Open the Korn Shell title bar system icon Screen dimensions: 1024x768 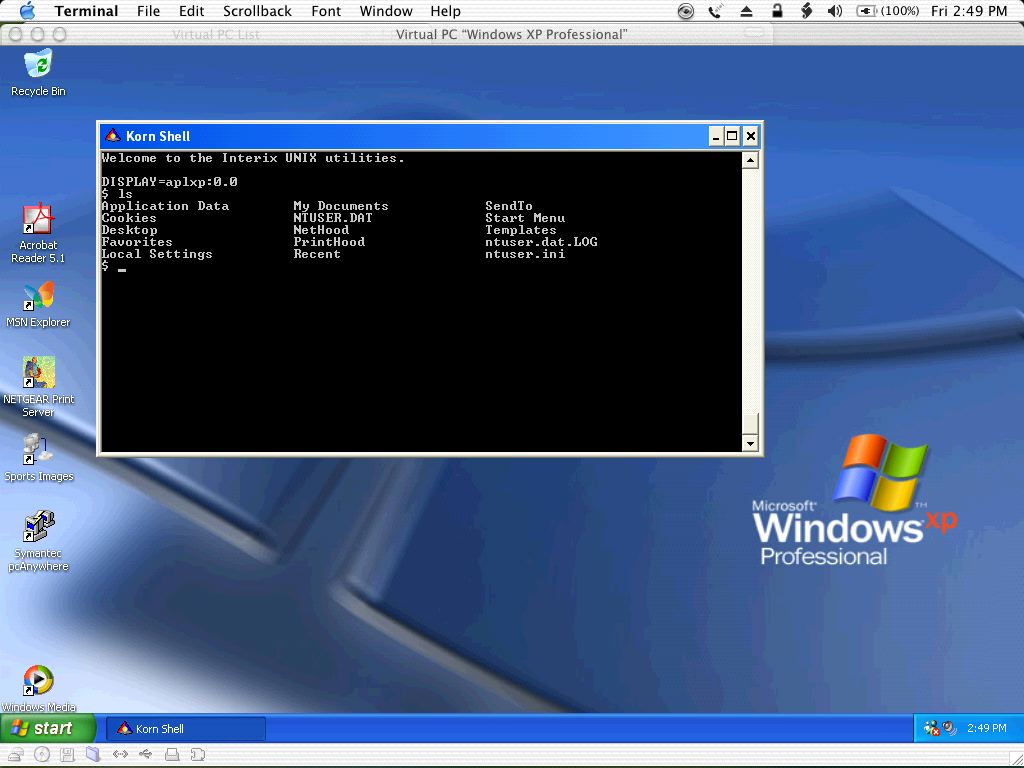(x=113, y=136)
